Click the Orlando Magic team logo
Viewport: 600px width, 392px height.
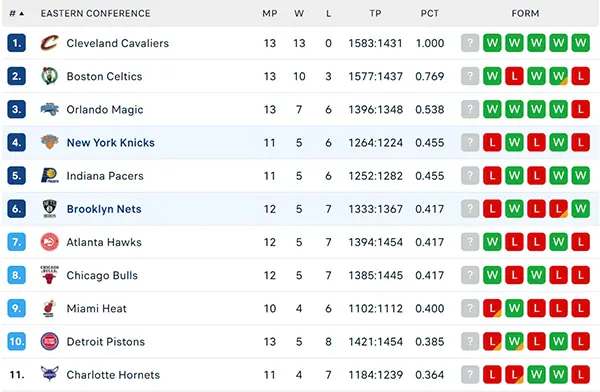pos(50,109)
